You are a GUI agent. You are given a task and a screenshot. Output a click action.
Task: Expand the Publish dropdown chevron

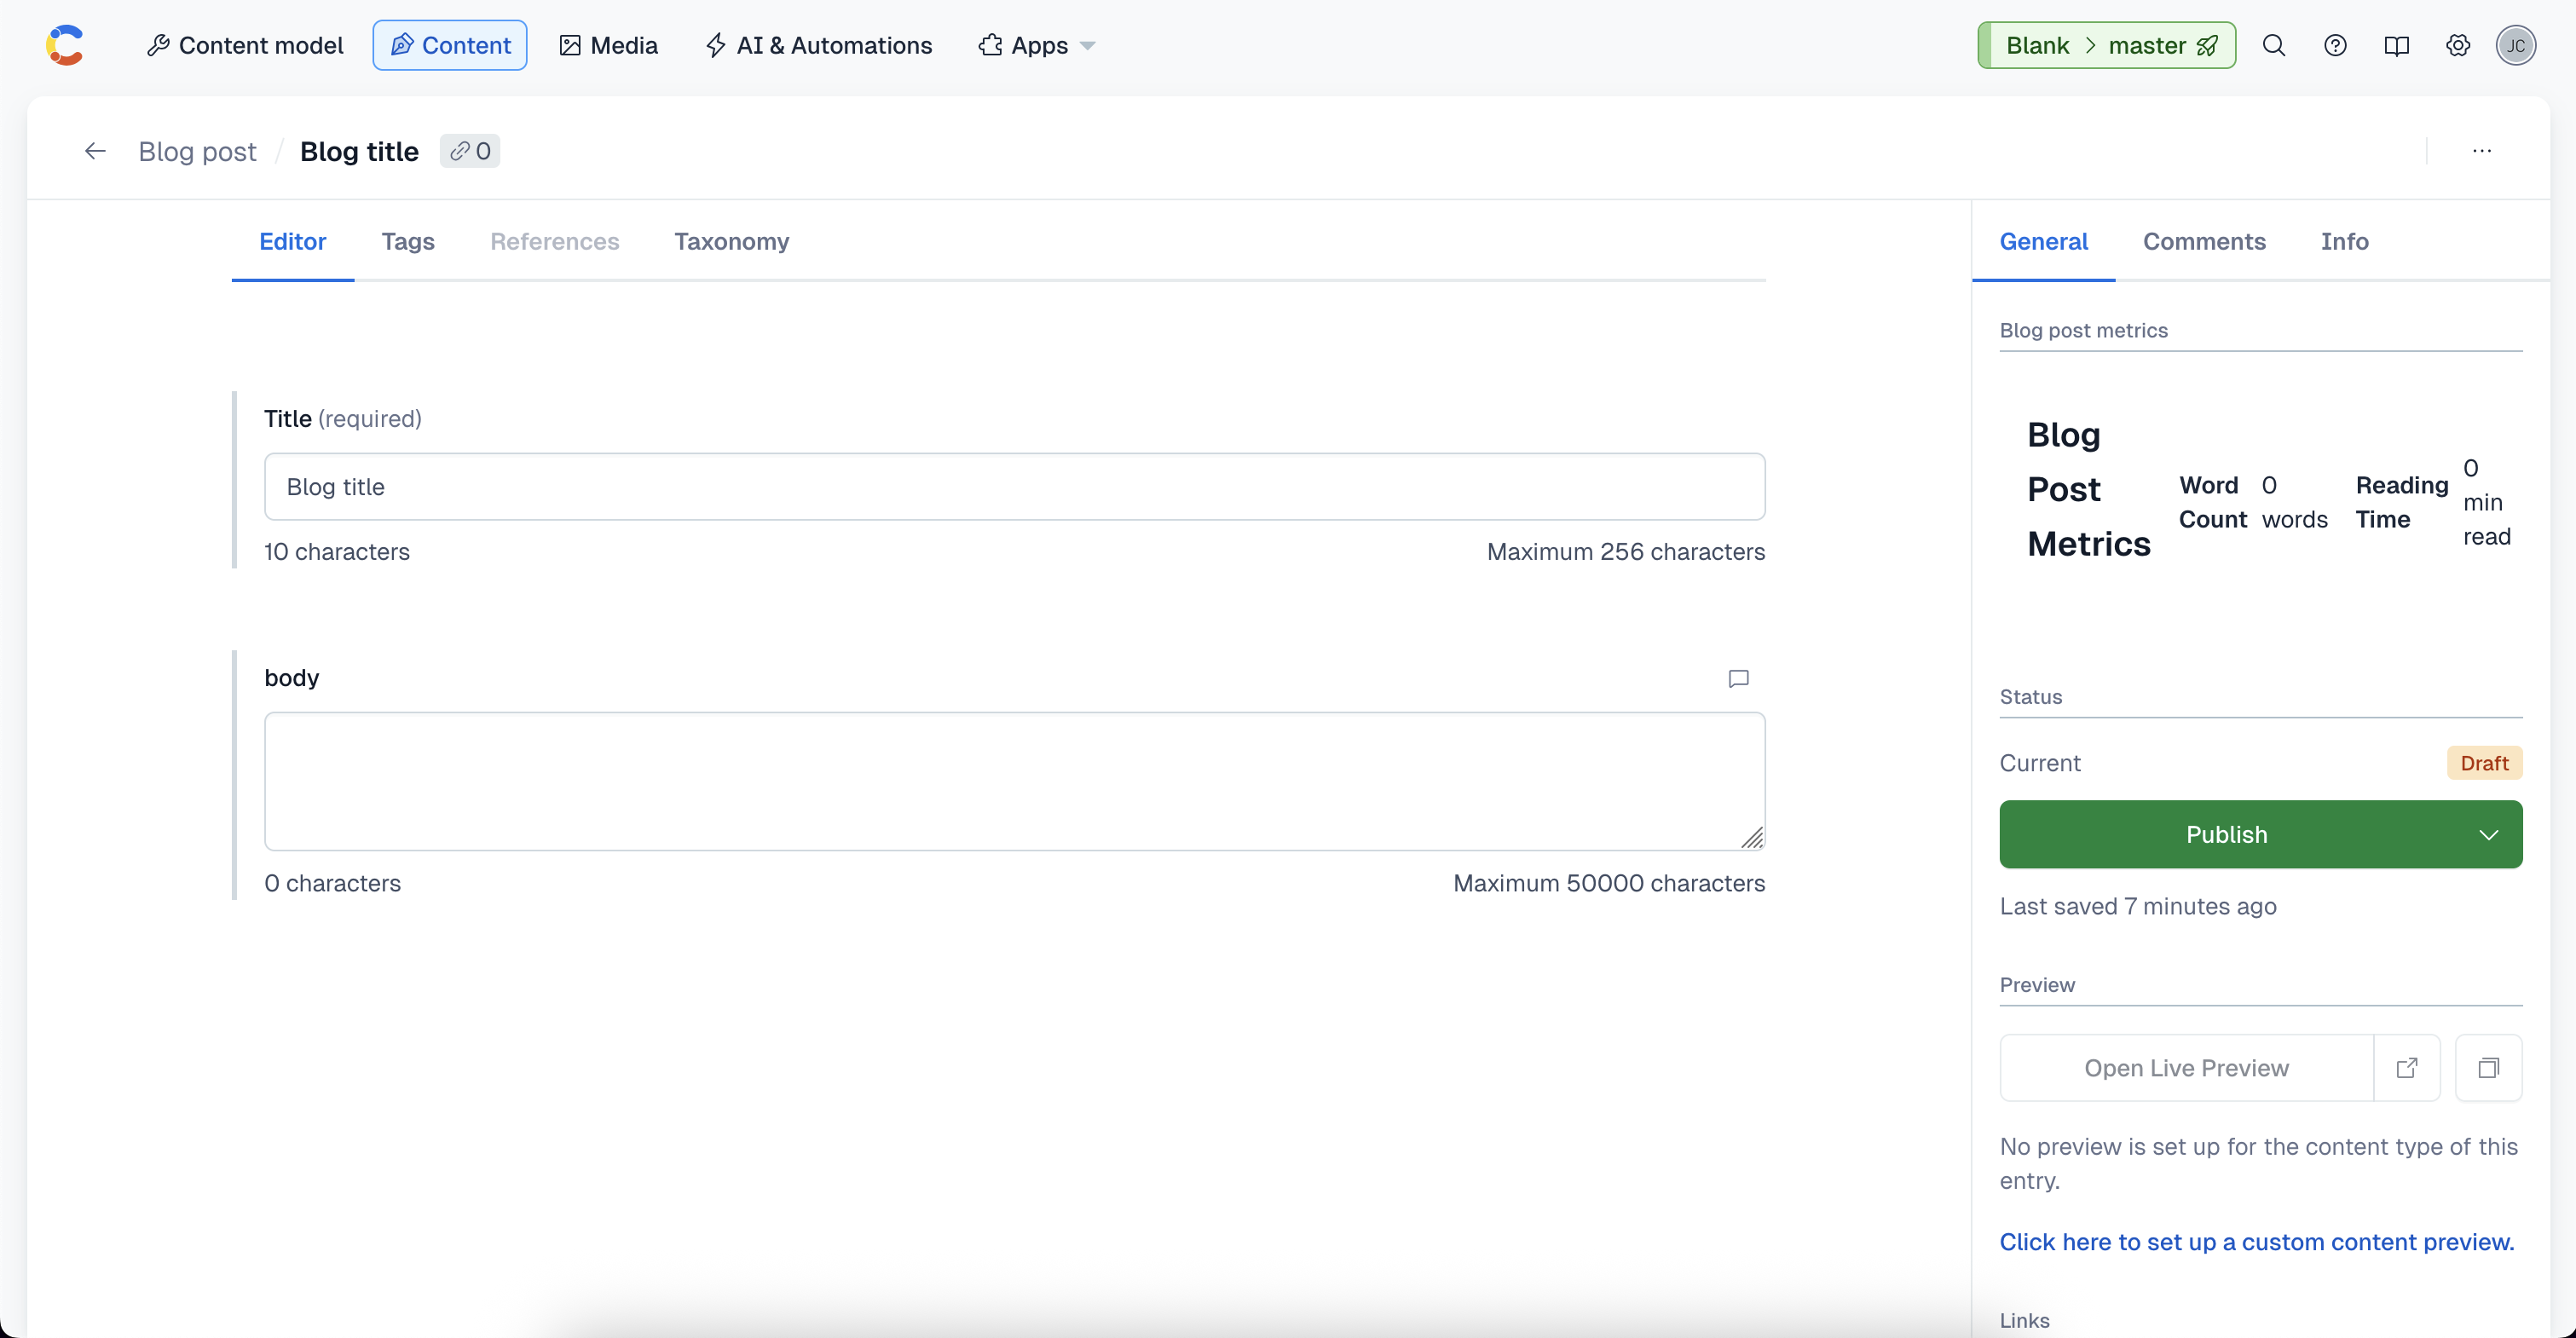tap(2490, 834)
